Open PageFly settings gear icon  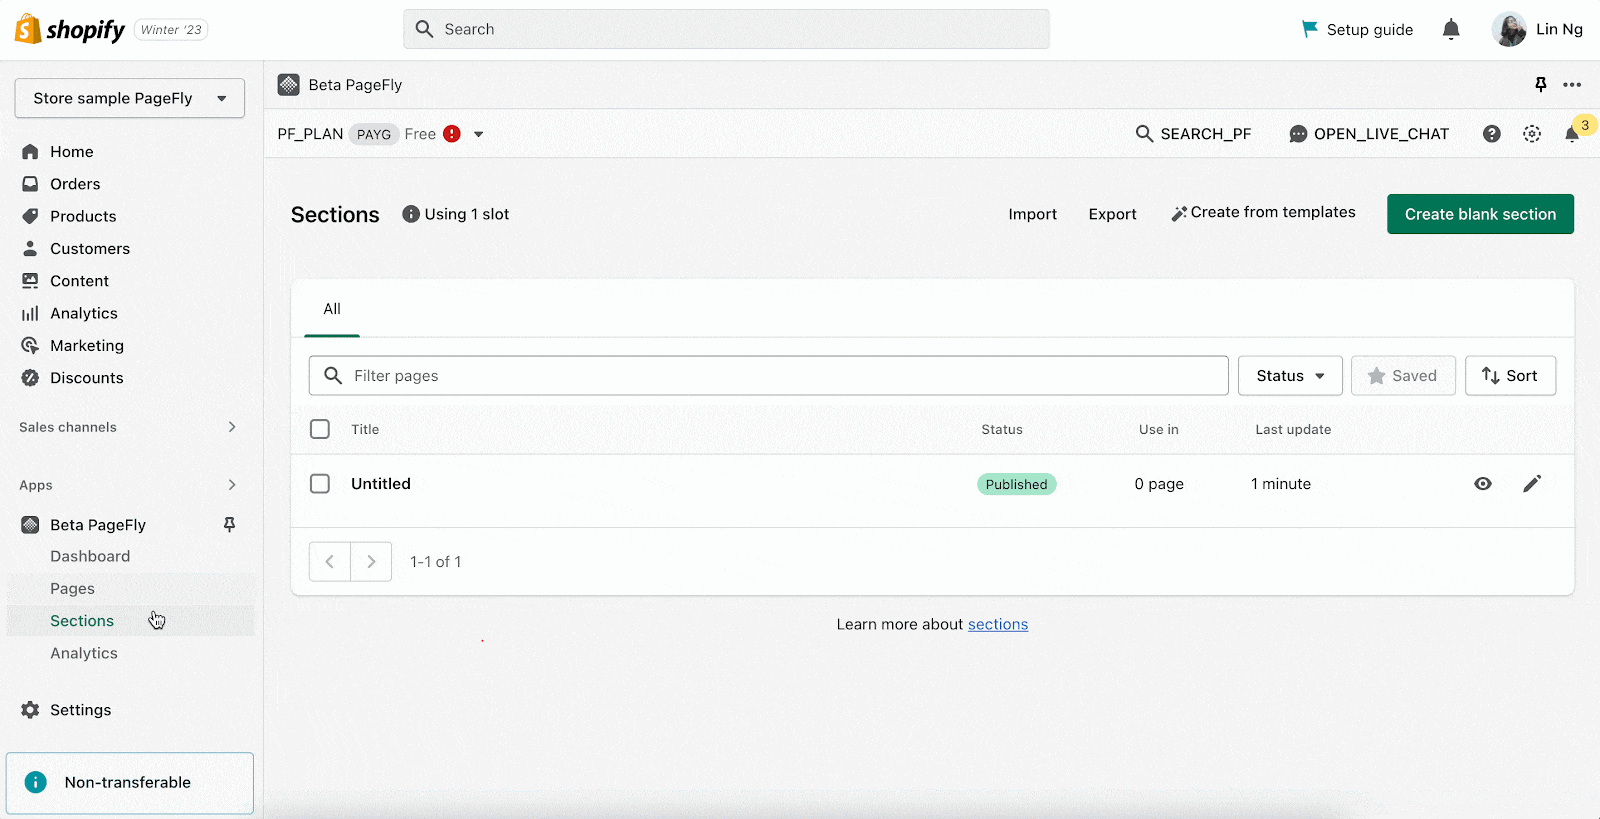[1532, 134]
